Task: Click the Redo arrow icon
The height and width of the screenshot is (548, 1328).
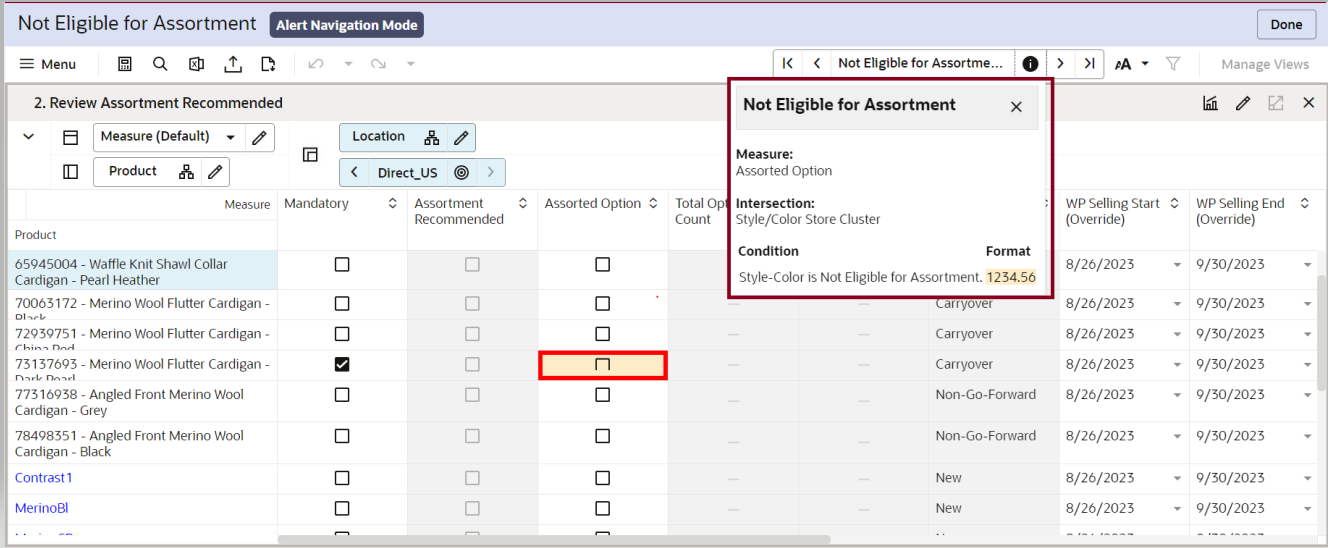Action: click(378, 64)
